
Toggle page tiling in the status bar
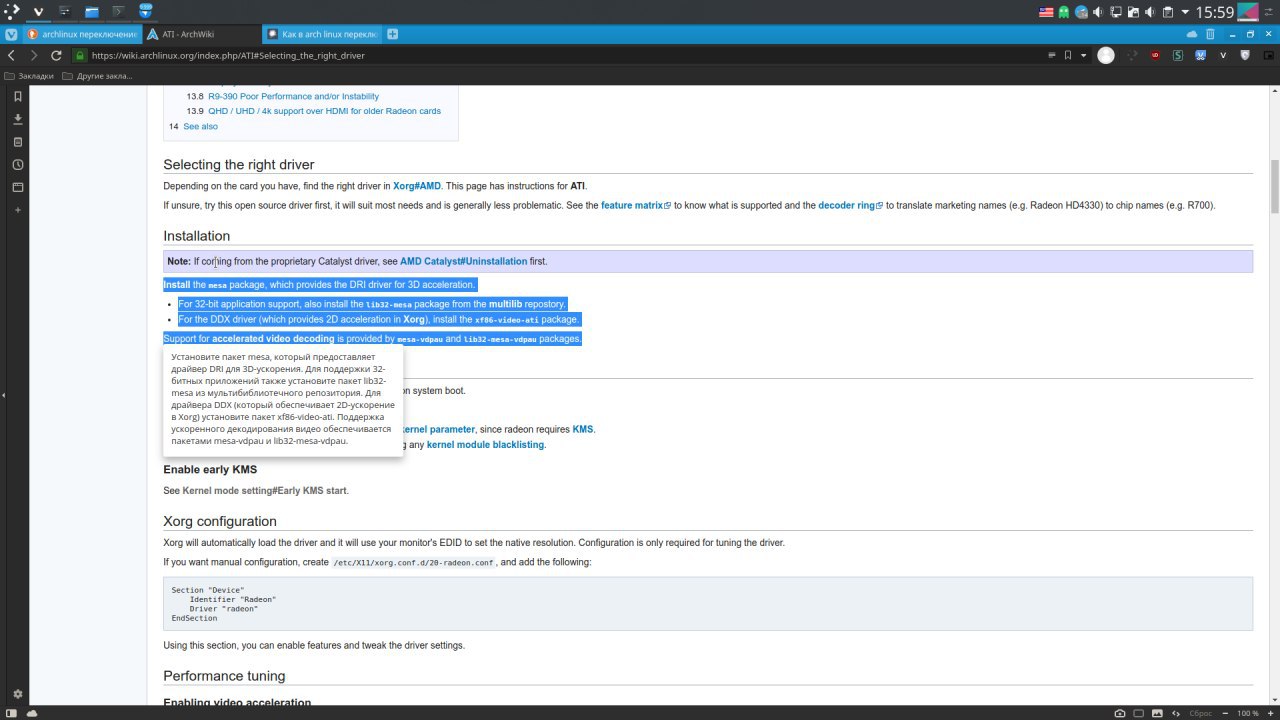tap(1139, 713)
